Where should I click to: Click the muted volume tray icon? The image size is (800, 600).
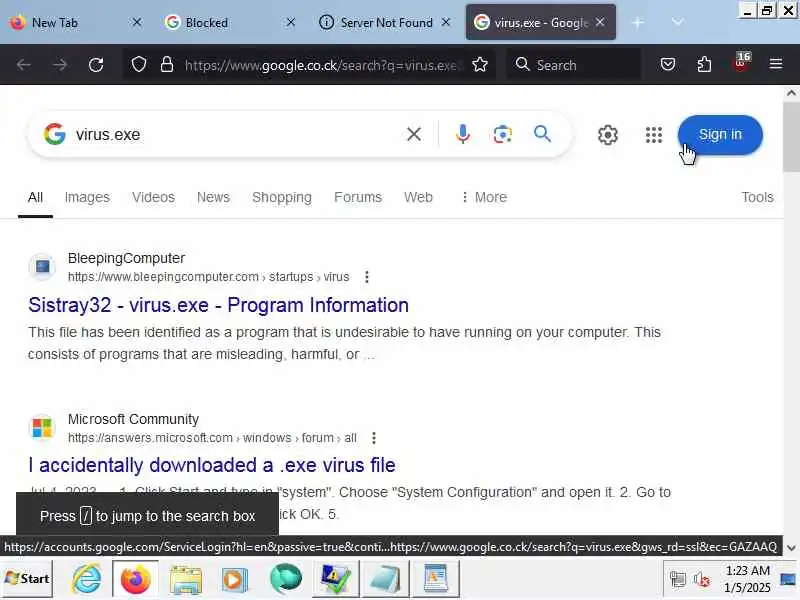702,580
